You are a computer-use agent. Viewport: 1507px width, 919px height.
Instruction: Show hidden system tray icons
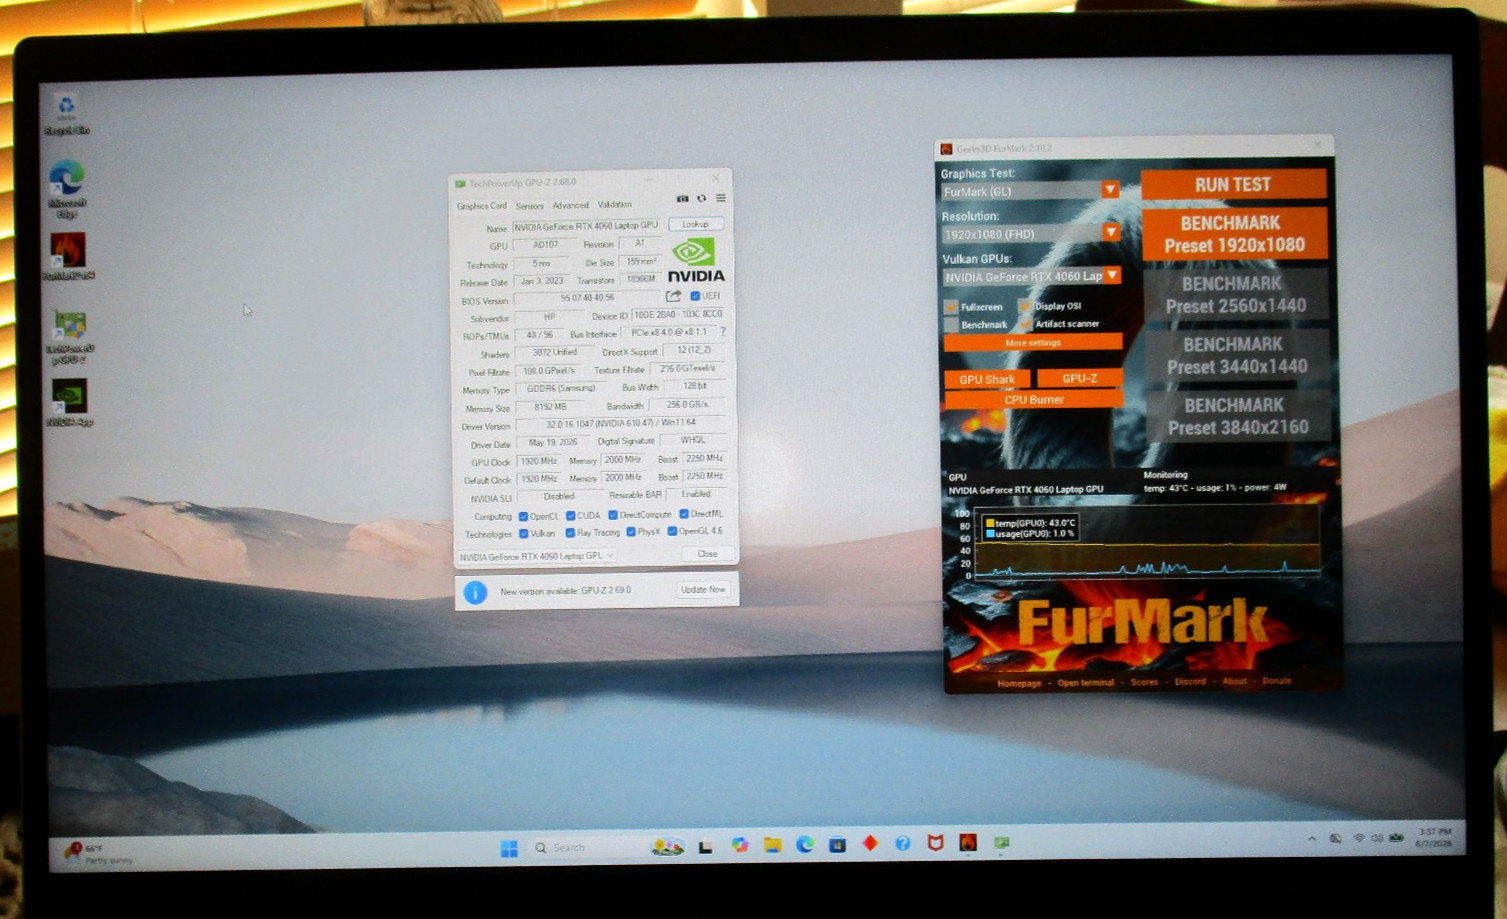[x=1311, y=839]
